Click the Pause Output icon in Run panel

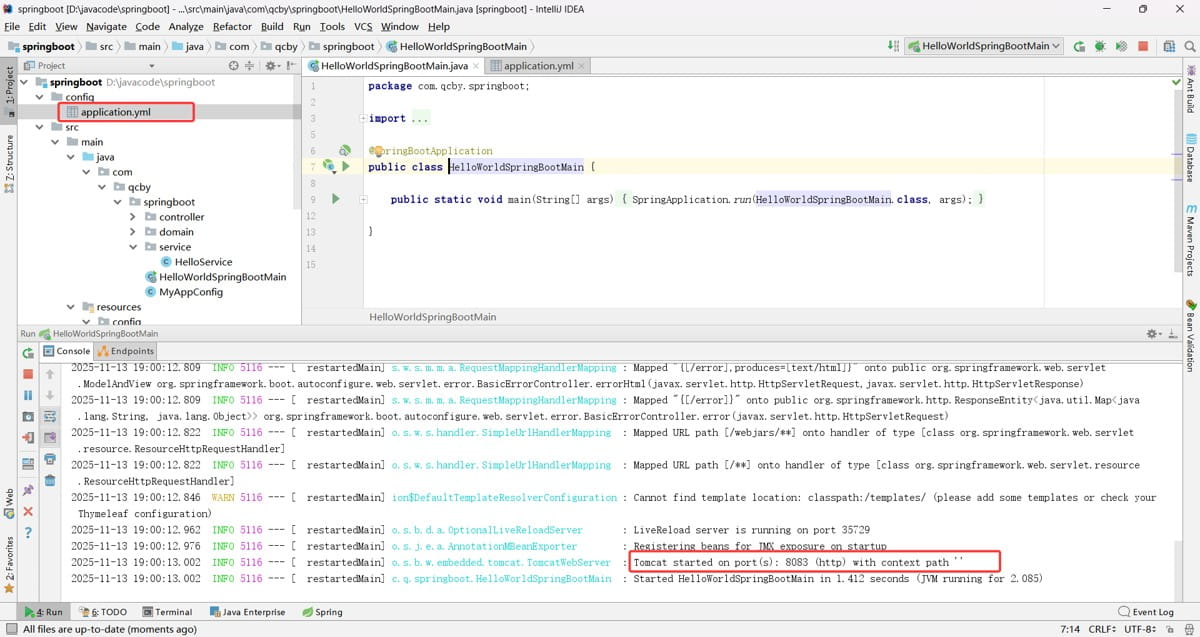[x=28, y=395]
